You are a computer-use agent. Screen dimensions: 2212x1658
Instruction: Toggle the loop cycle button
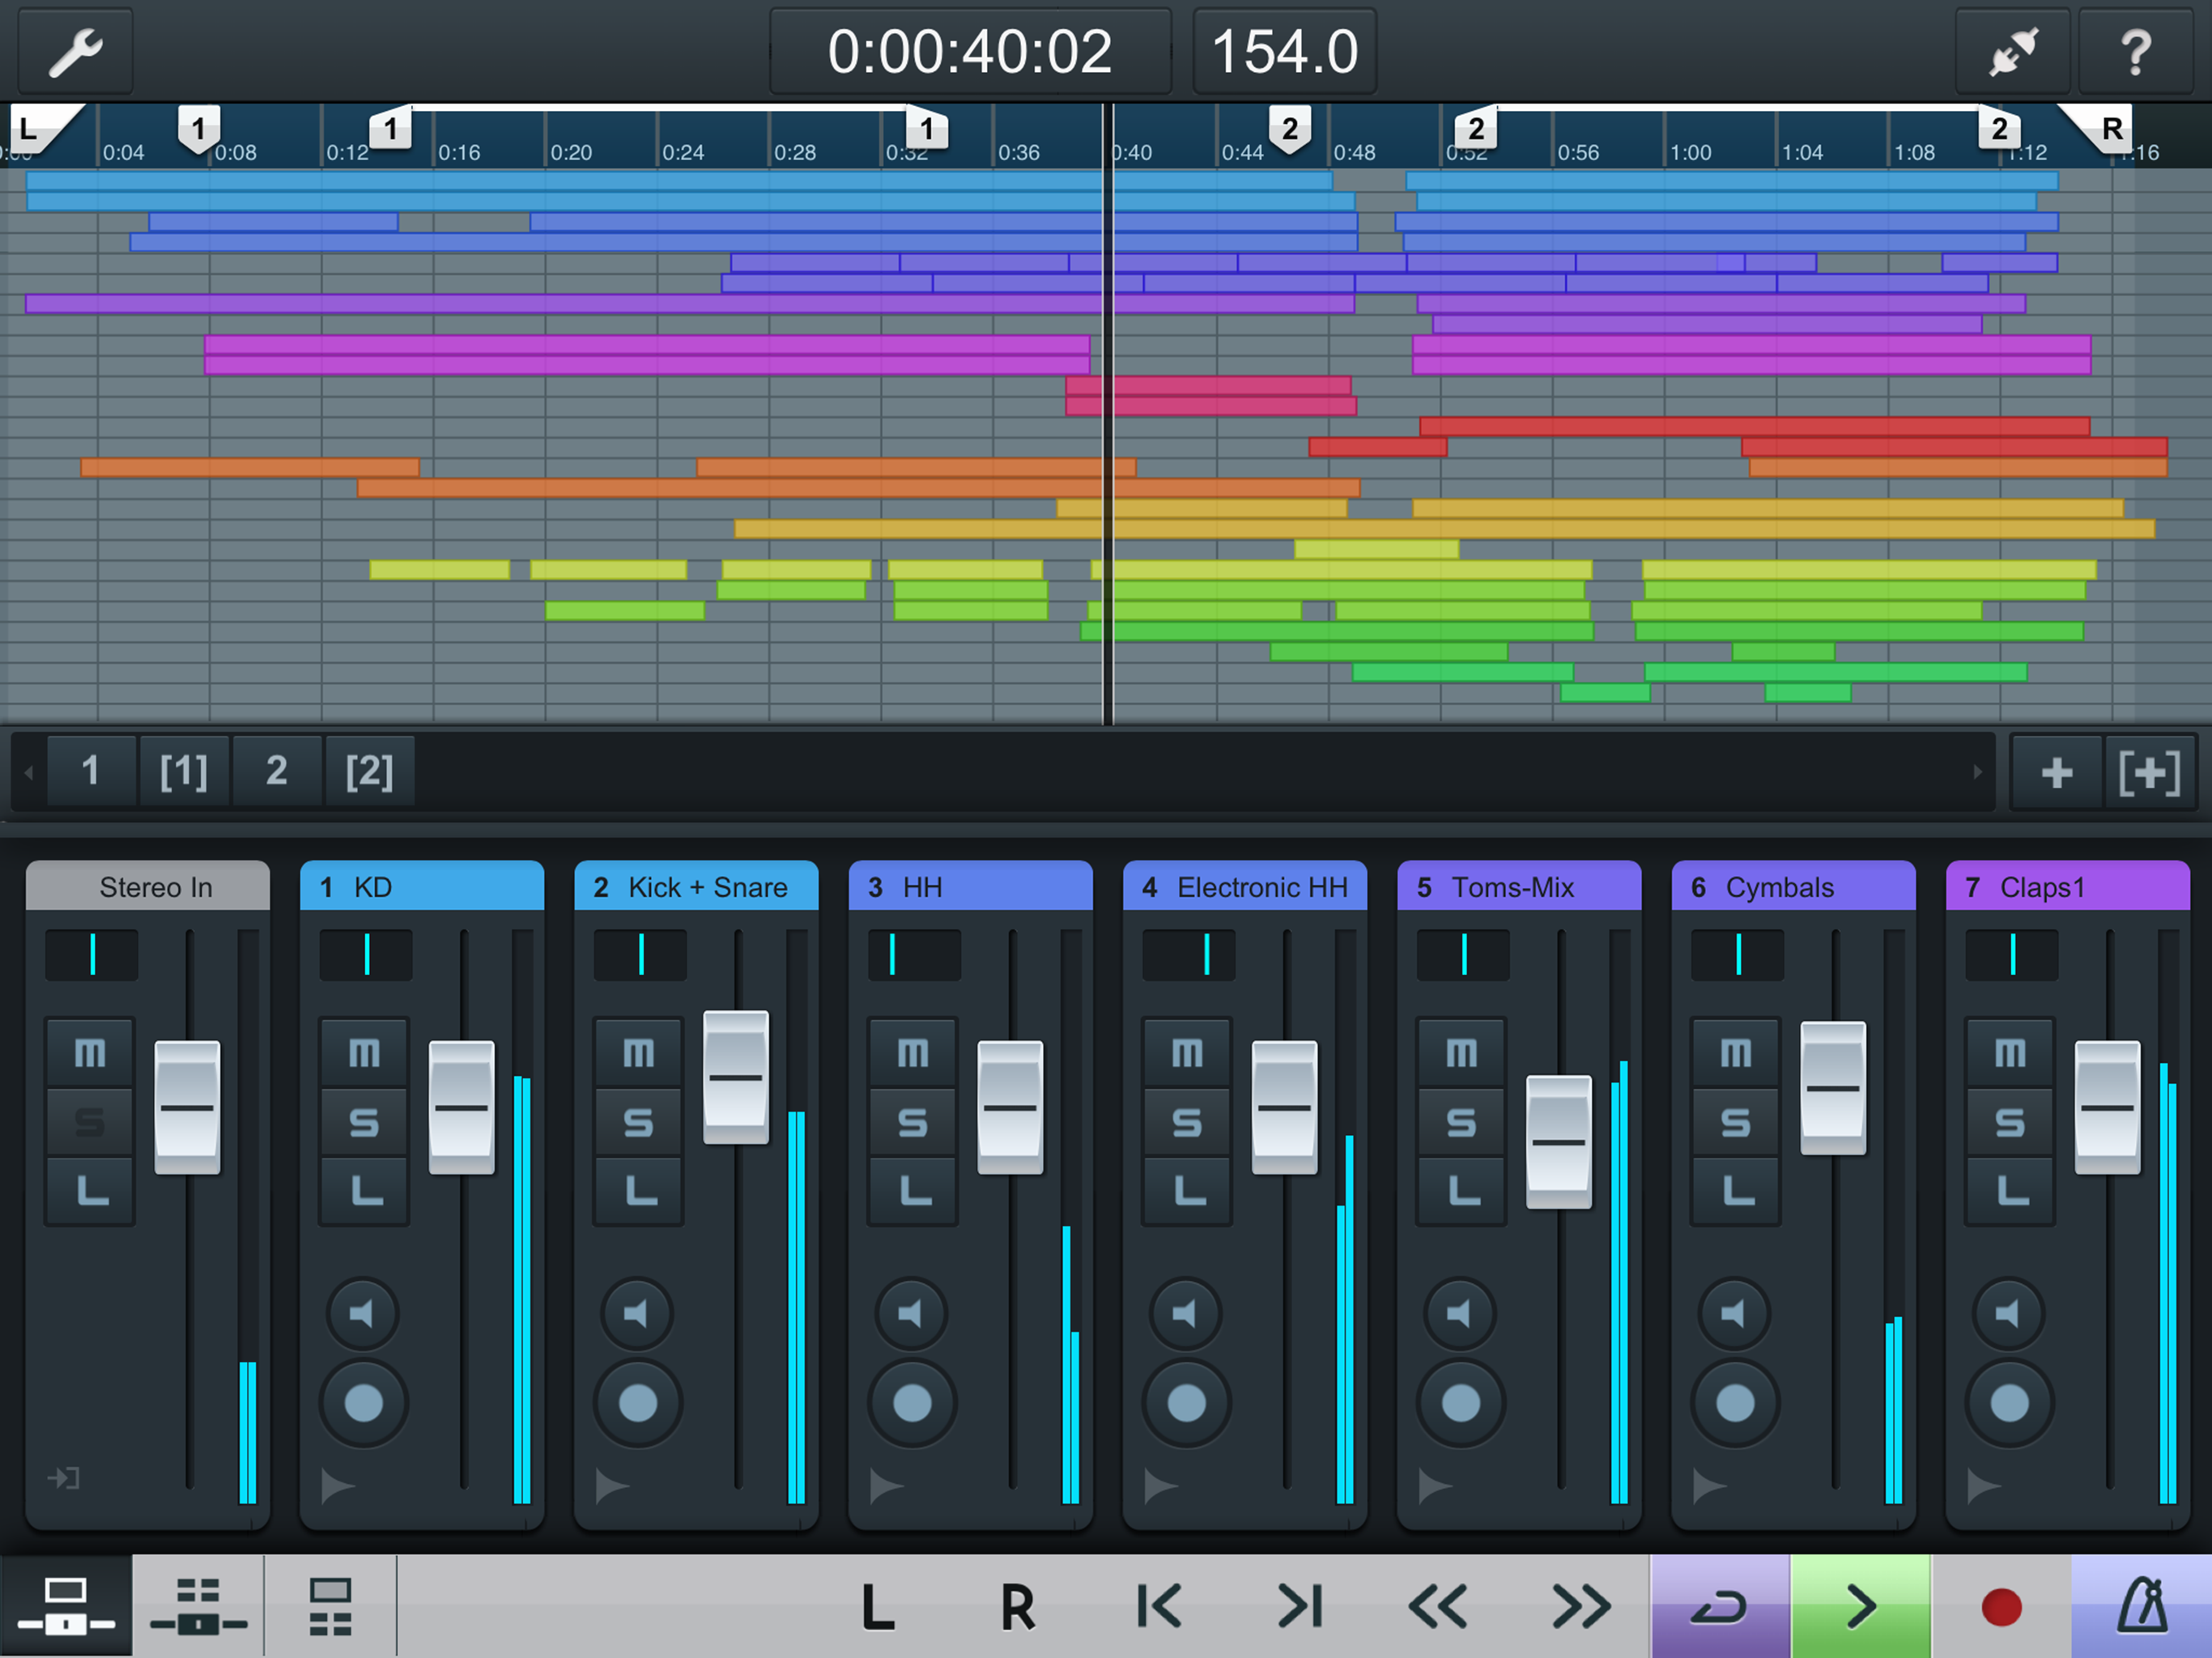(x=1718, y=1606)
